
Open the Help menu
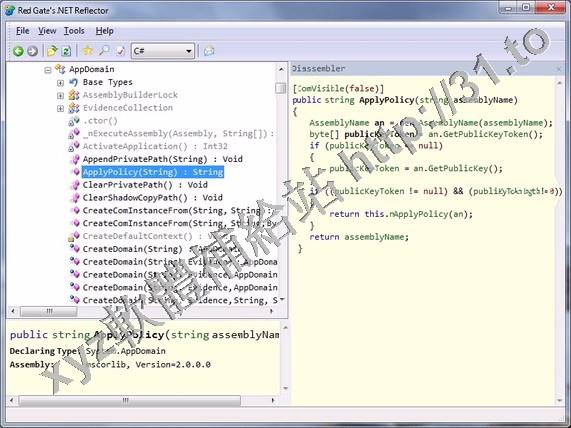coord(105,31)
